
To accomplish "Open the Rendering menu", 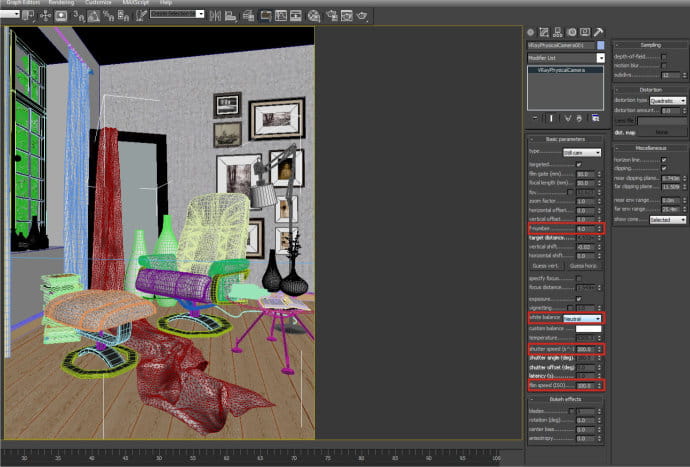I will point(61,3).
